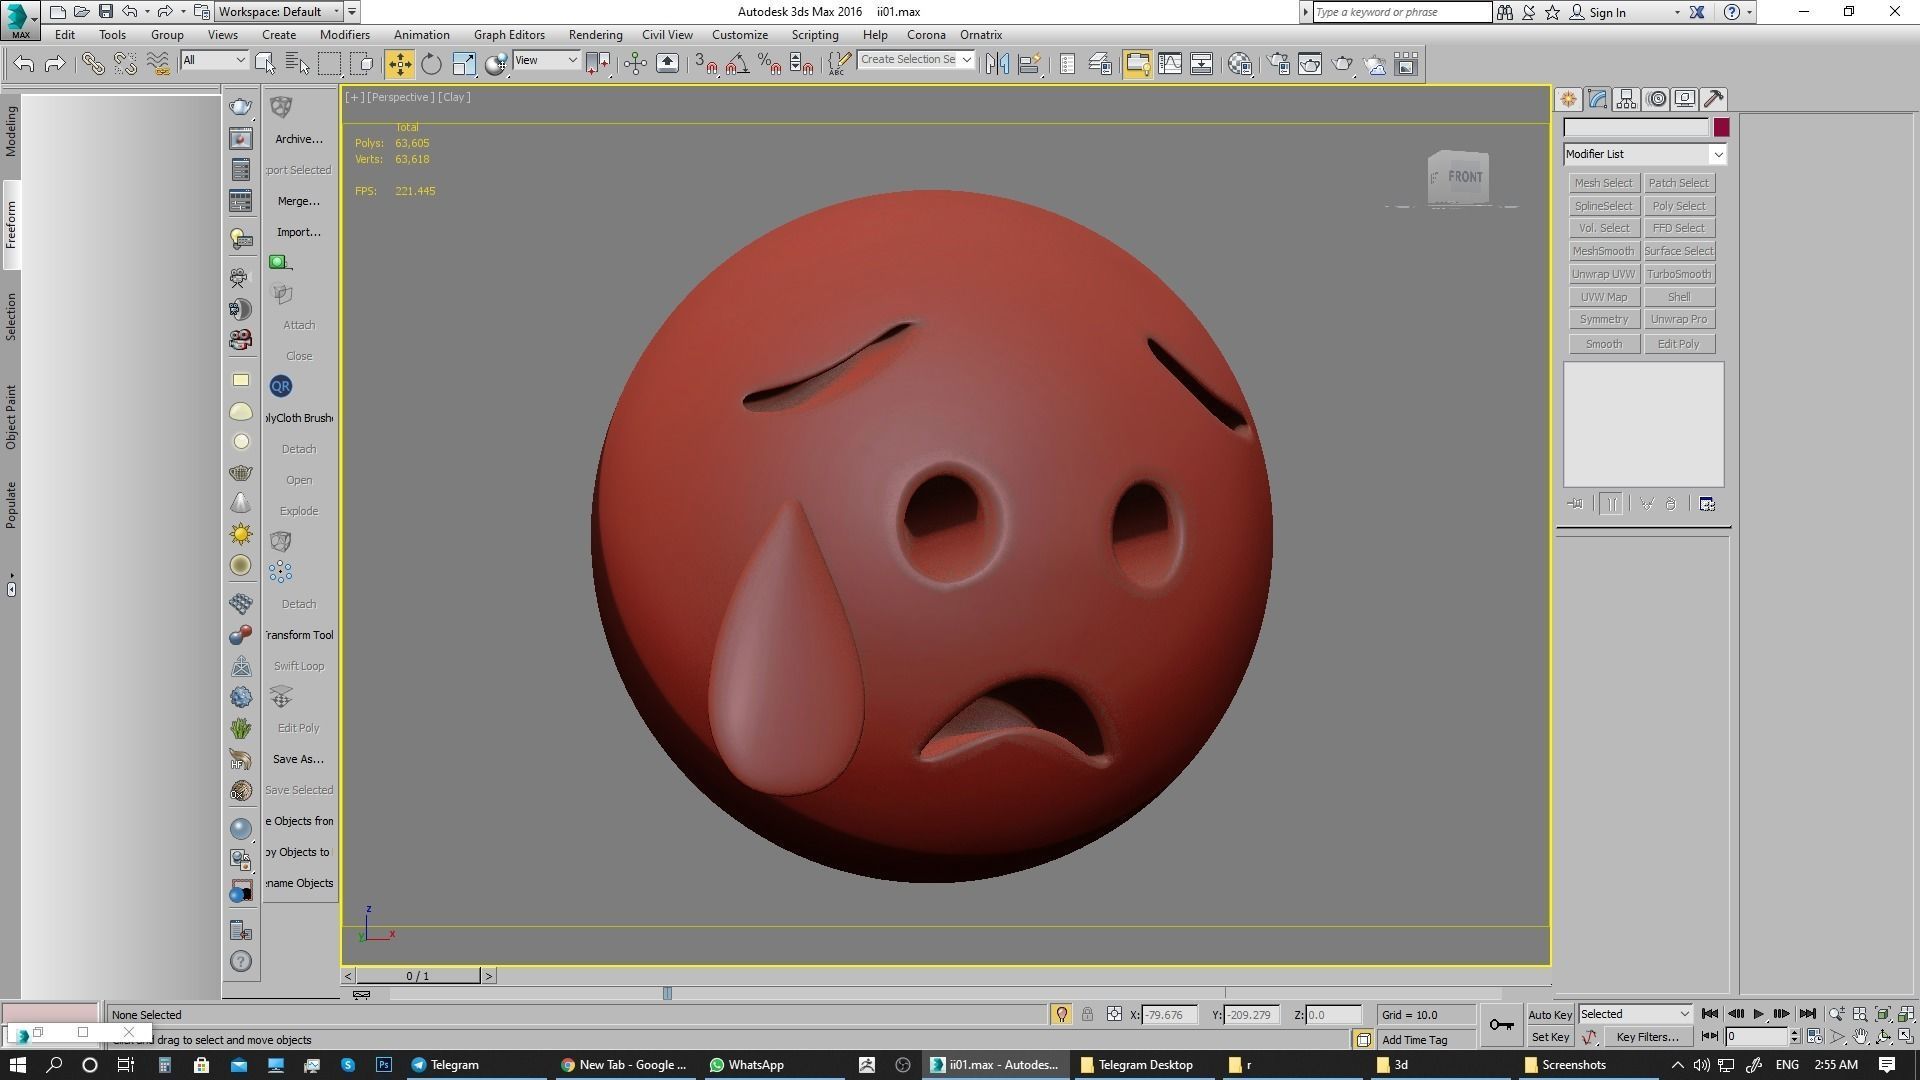The height and width of the screenshot is (1080, 1920).
Task: Apply the TurboSmooth modifier button
Action: (1678, 274)
